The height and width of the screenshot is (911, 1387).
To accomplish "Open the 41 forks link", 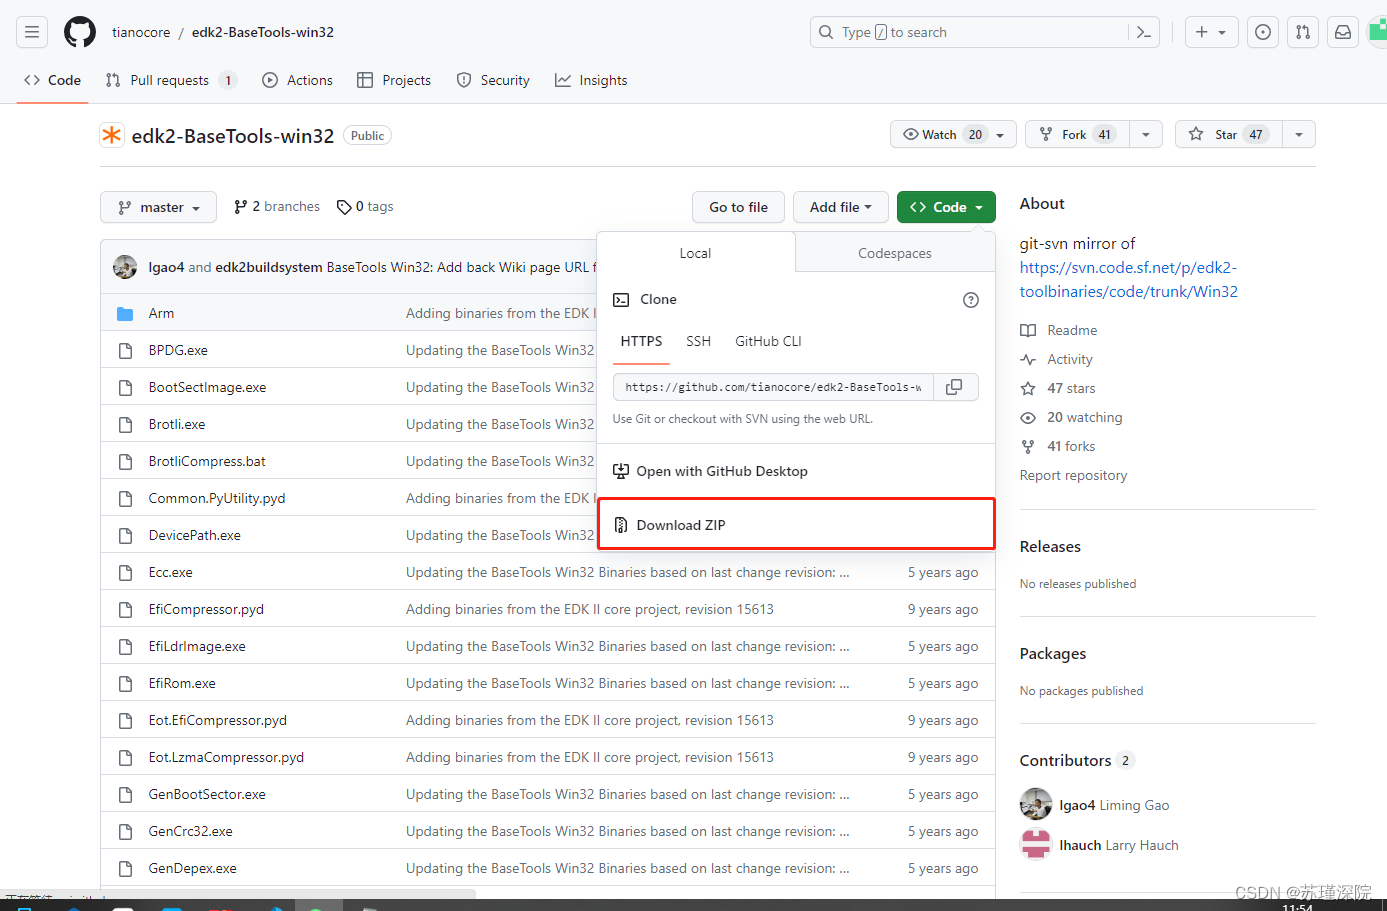I will click(x=1058, y=446).
